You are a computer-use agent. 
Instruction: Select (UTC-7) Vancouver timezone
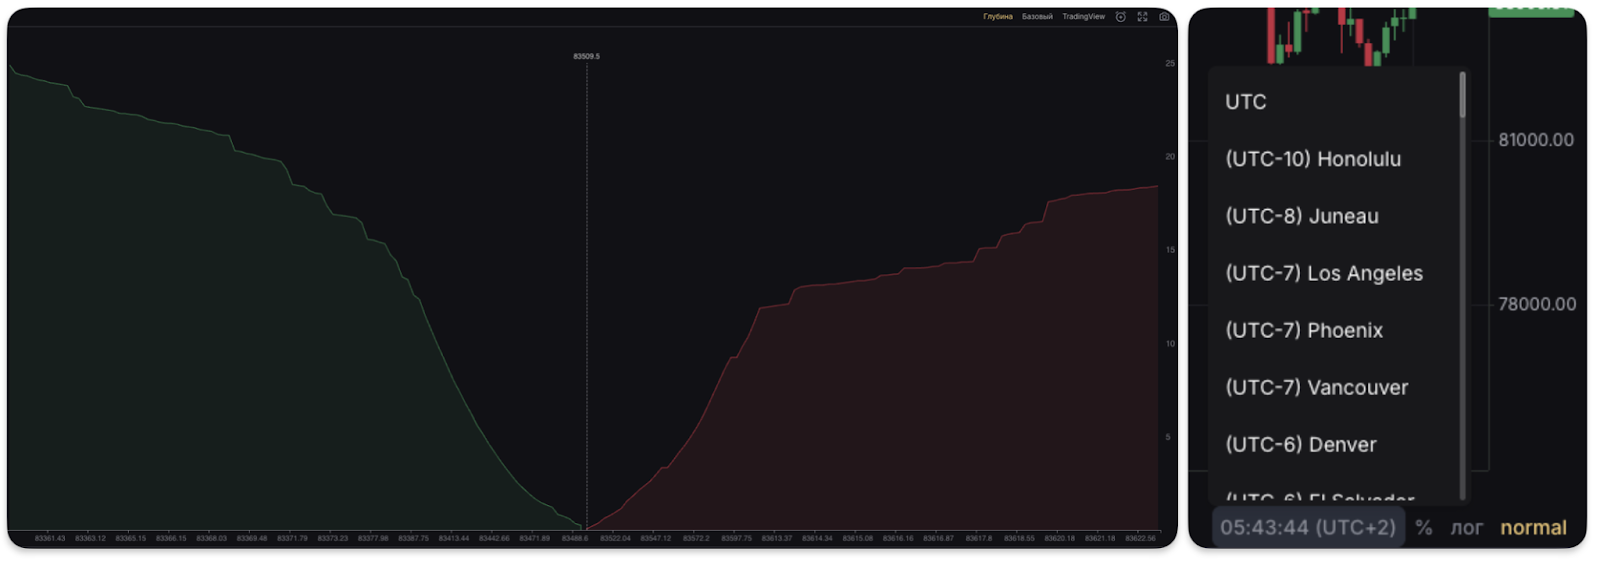tap(1317, 387)
